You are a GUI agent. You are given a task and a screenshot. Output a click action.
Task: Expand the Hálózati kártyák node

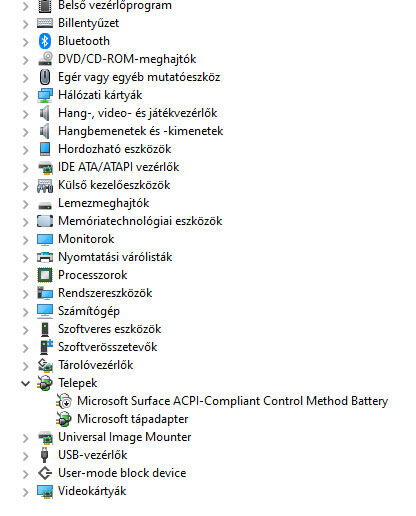25,96
